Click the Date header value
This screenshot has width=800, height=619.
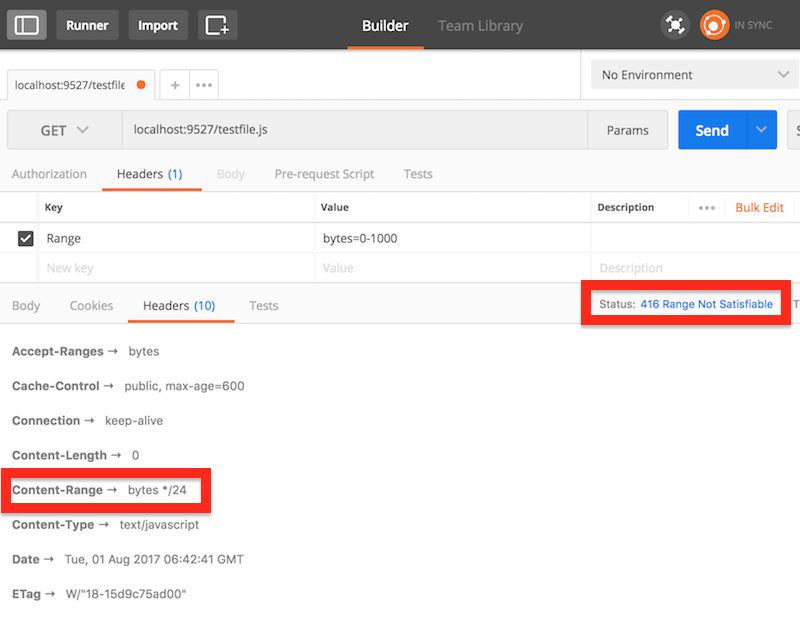(x=154, y=559)
